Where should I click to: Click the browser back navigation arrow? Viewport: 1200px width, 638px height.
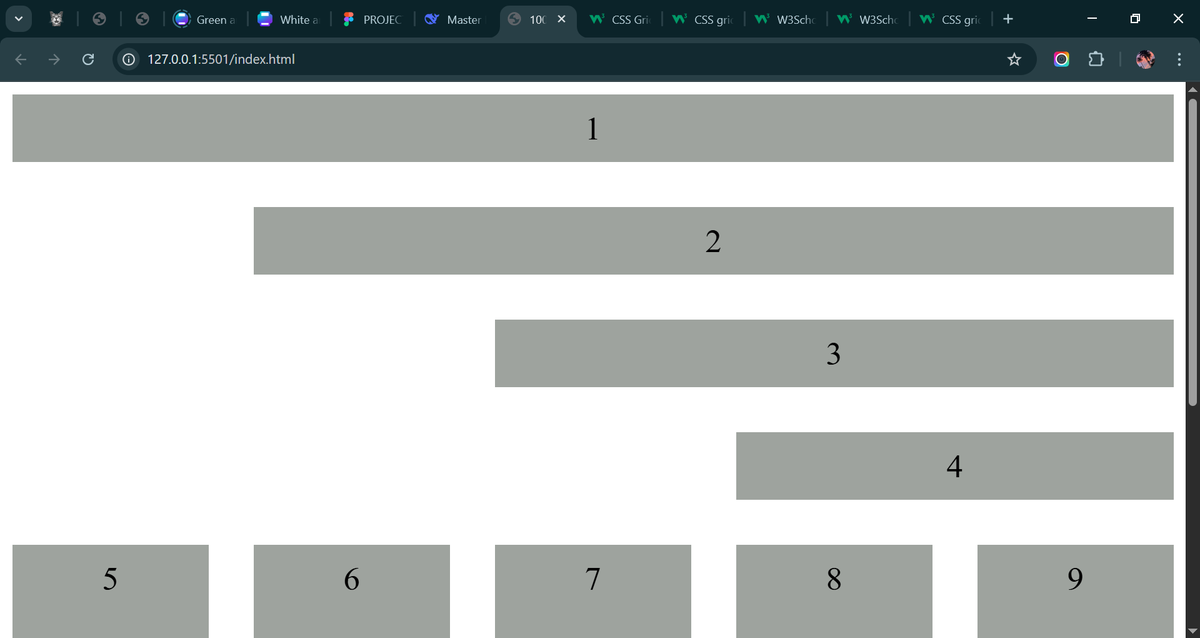click(20, 59)
